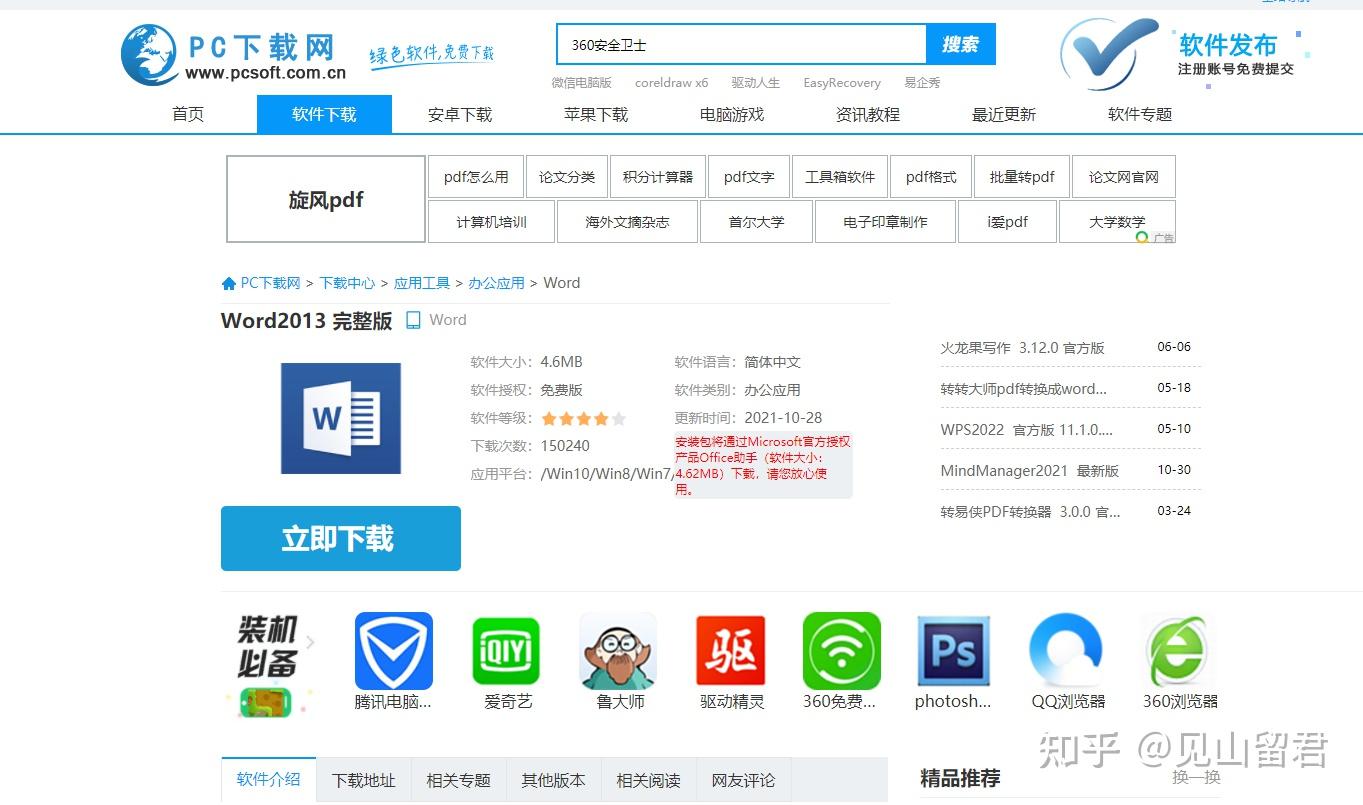Click the 搜索 search button

pos(961,45)
